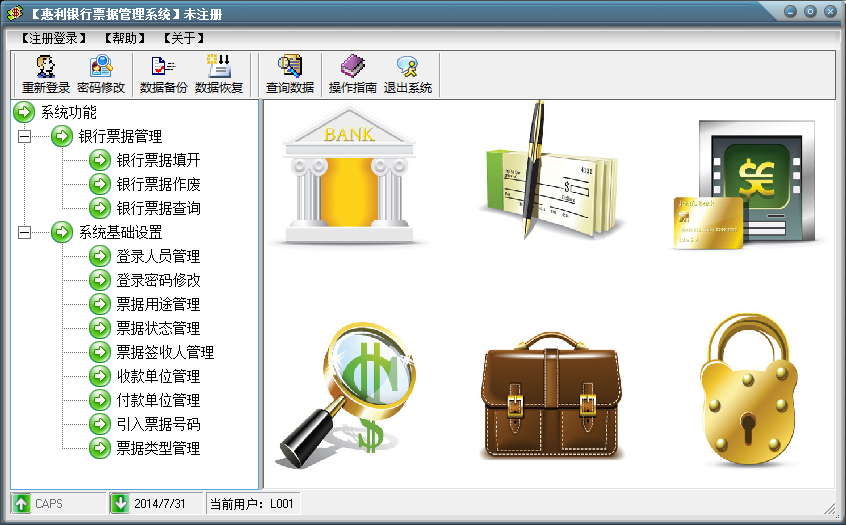Click the CAPS status bar text
The image size is (846, 525).
tap(49, 503)
